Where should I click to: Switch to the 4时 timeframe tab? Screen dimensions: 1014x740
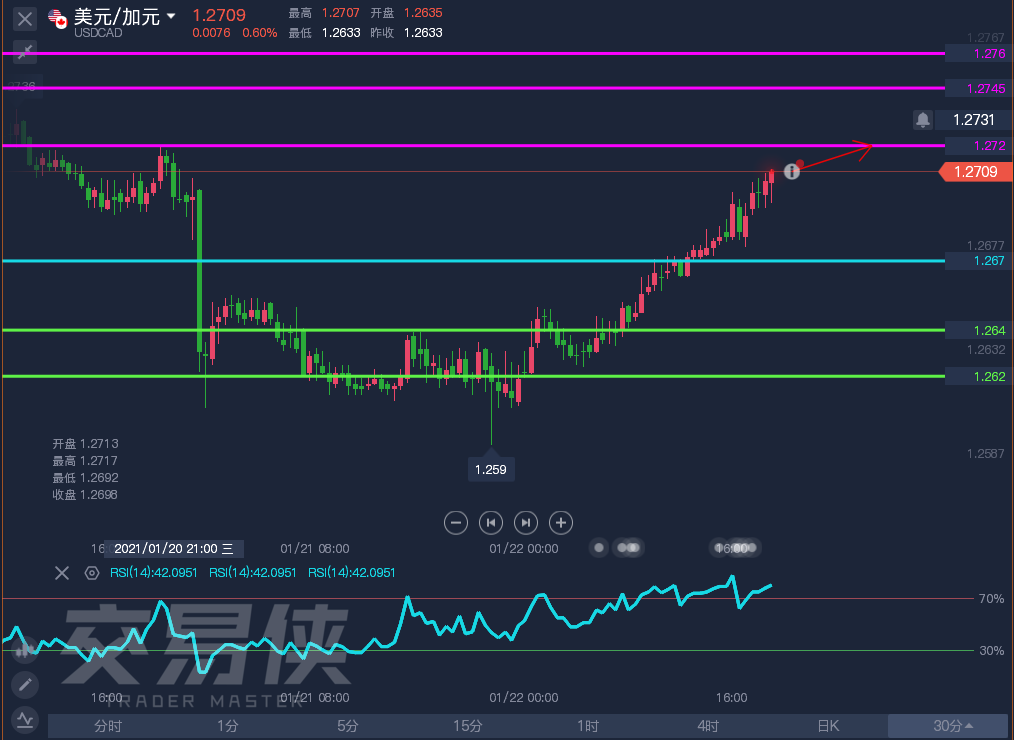[707, 726]
